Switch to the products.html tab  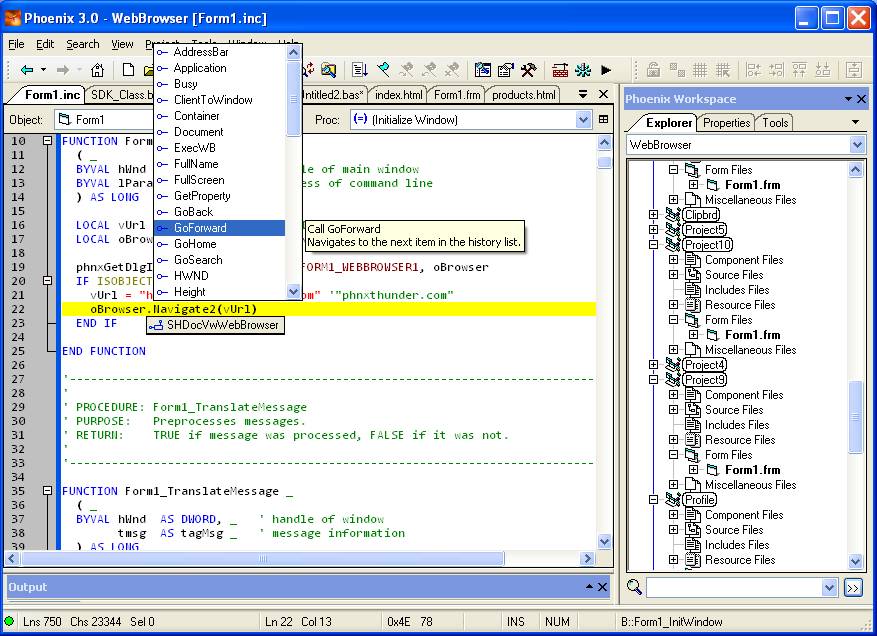click(524, 95)
